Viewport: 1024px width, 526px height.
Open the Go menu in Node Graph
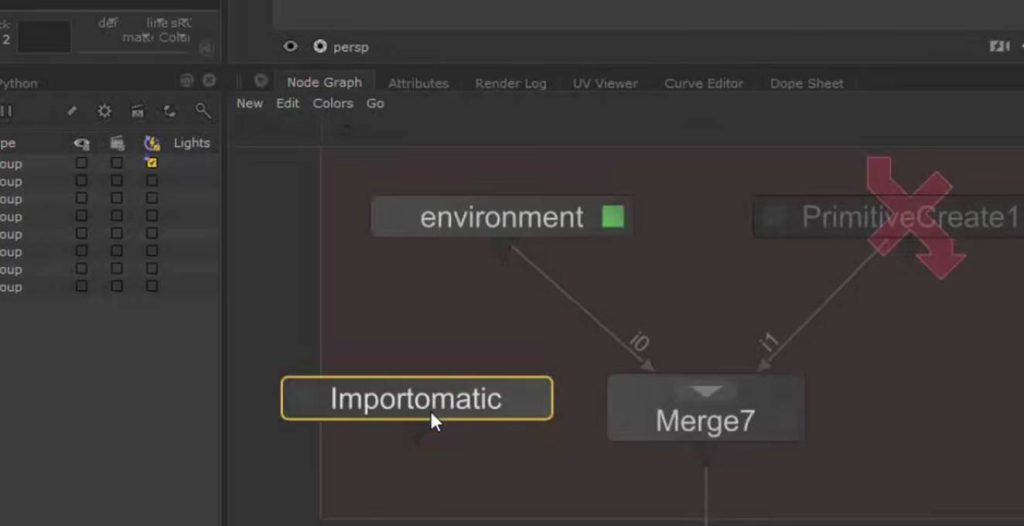(375, 103)
